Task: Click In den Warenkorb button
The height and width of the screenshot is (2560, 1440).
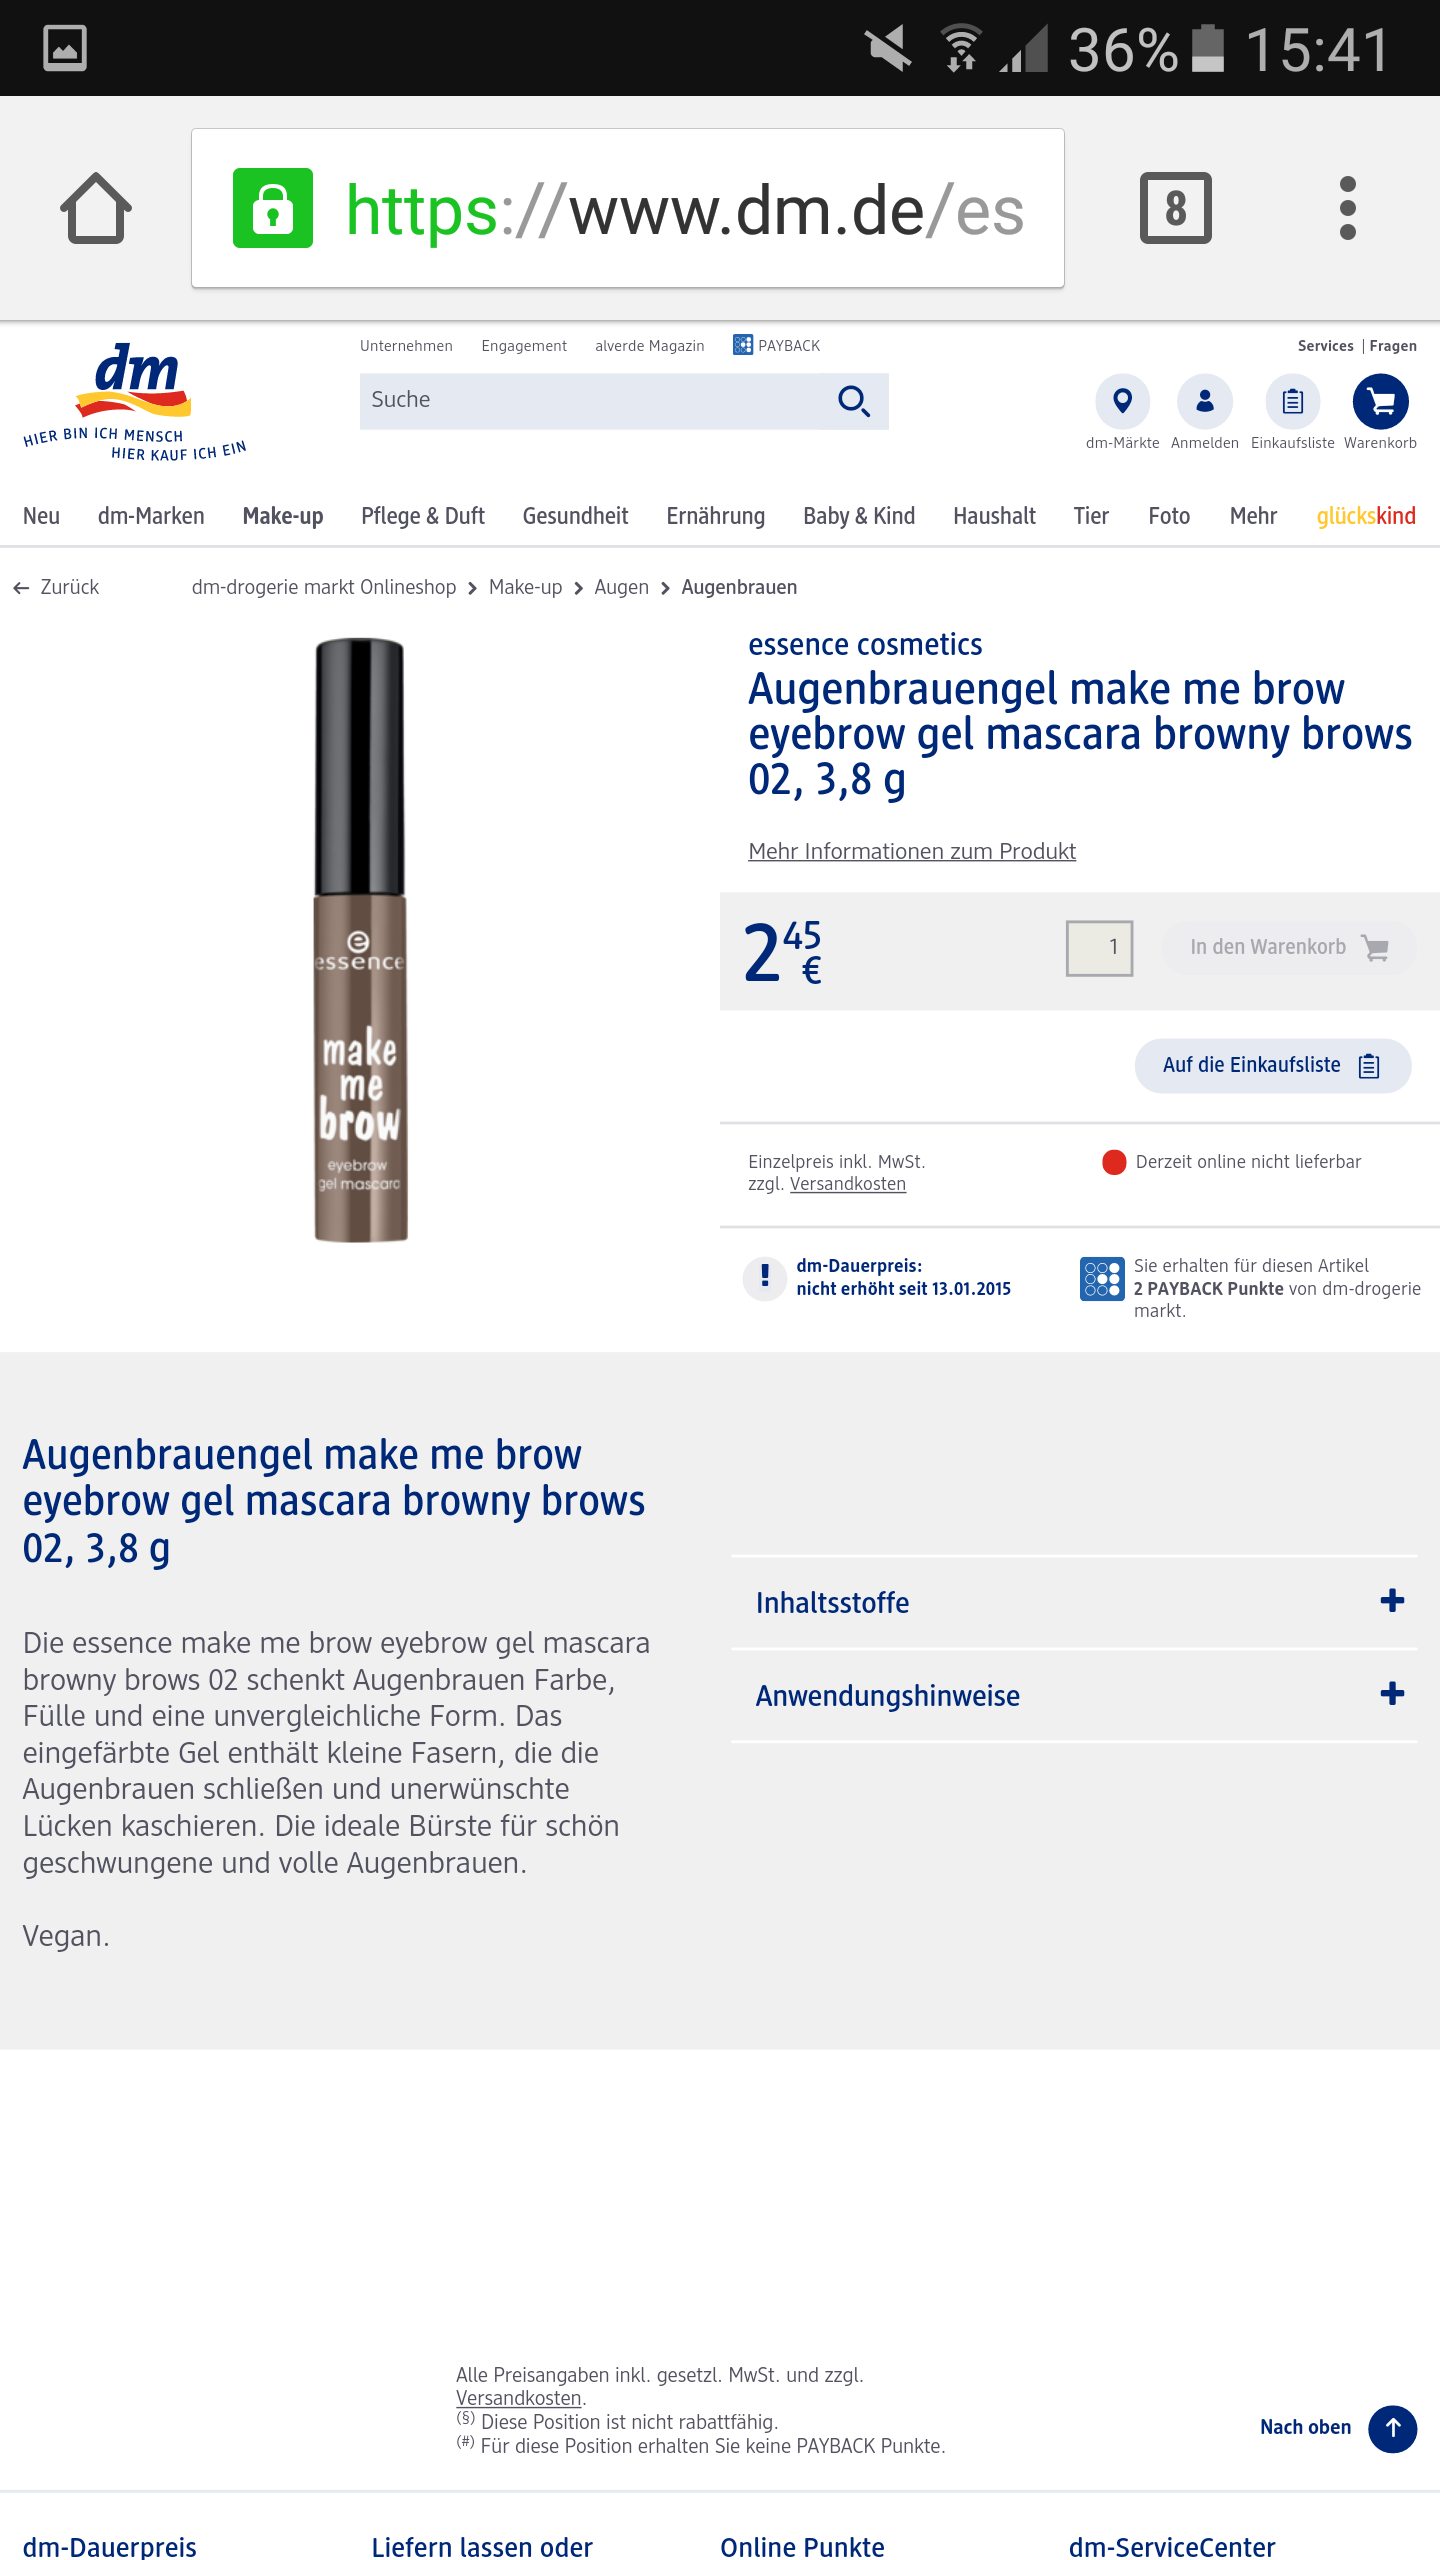Action: tap(1288, 947)
